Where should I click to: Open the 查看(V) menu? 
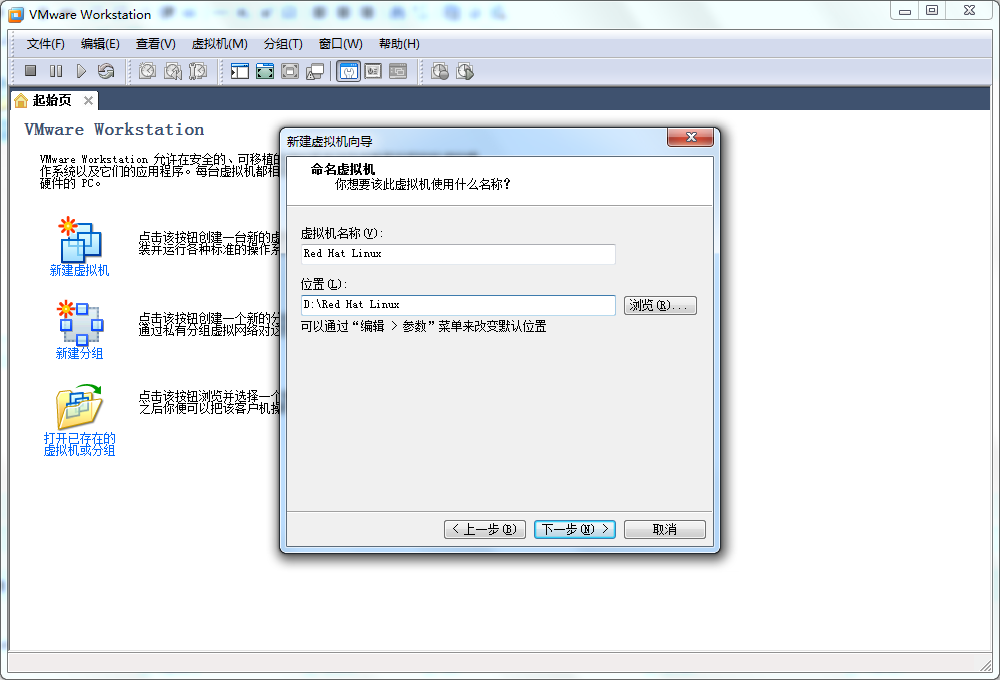click(x=156, y=44)
